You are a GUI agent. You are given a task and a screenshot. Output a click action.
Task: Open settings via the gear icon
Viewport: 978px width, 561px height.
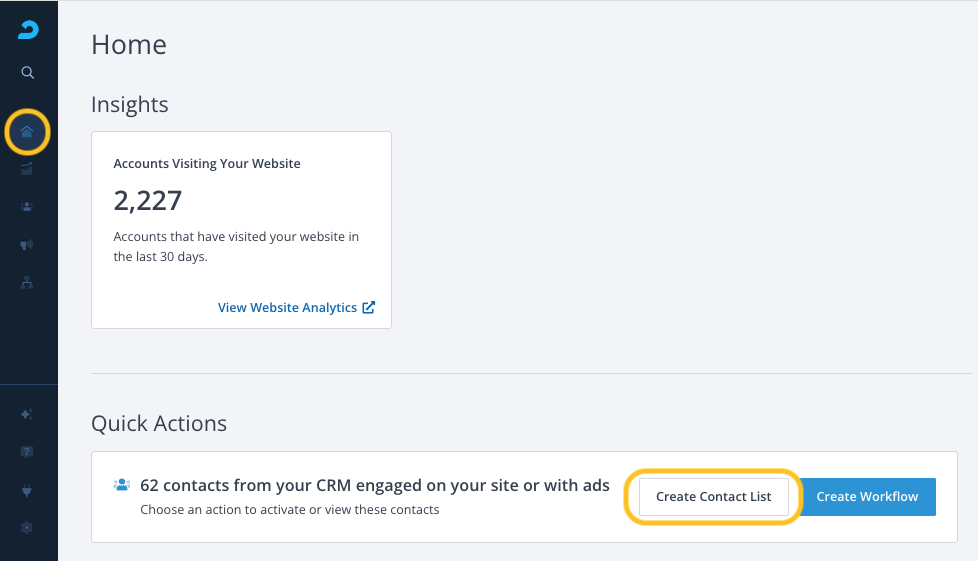pos(27,528)
